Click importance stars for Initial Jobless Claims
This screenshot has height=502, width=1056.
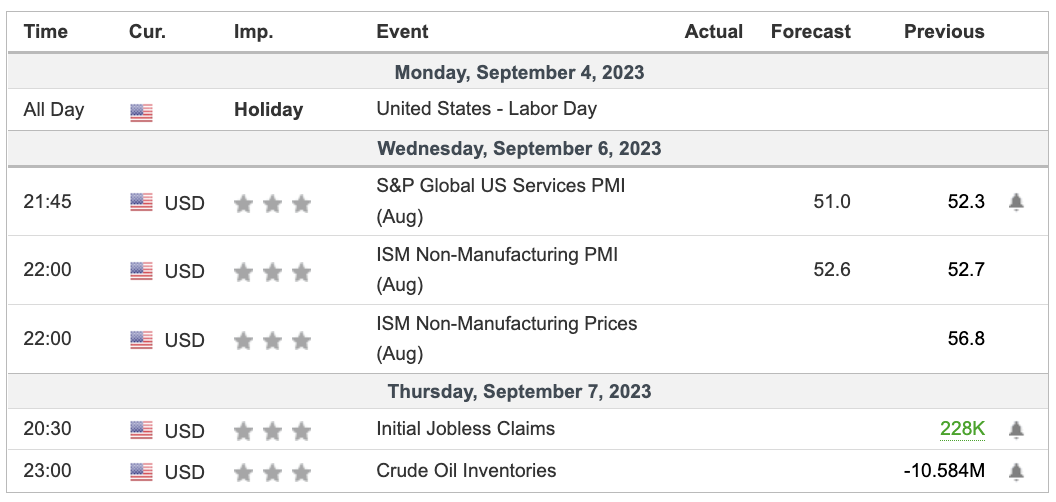pyautogui.click(x=272, y=432)
